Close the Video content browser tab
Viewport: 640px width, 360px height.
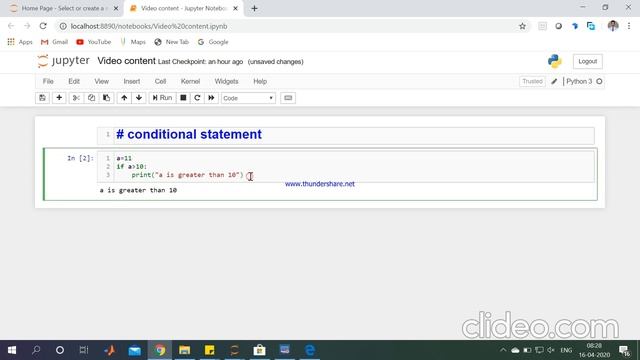click(236, 8)
